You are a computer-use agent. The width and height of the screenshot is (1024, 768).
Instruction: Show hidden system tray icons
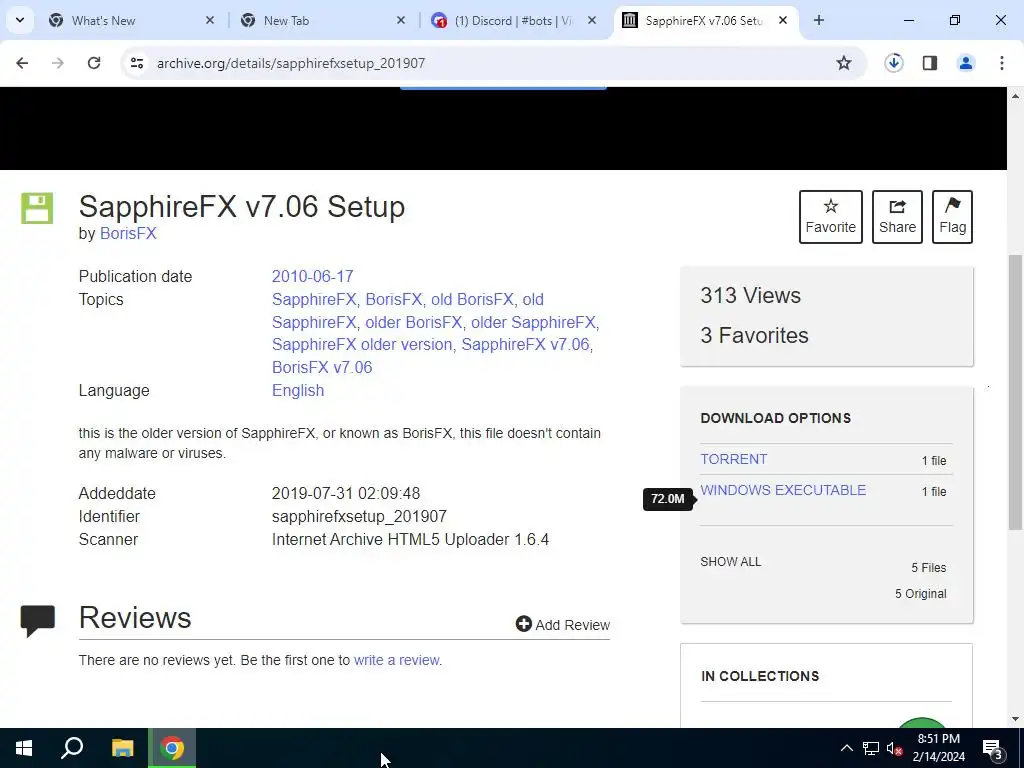click(x=846, y=748)
